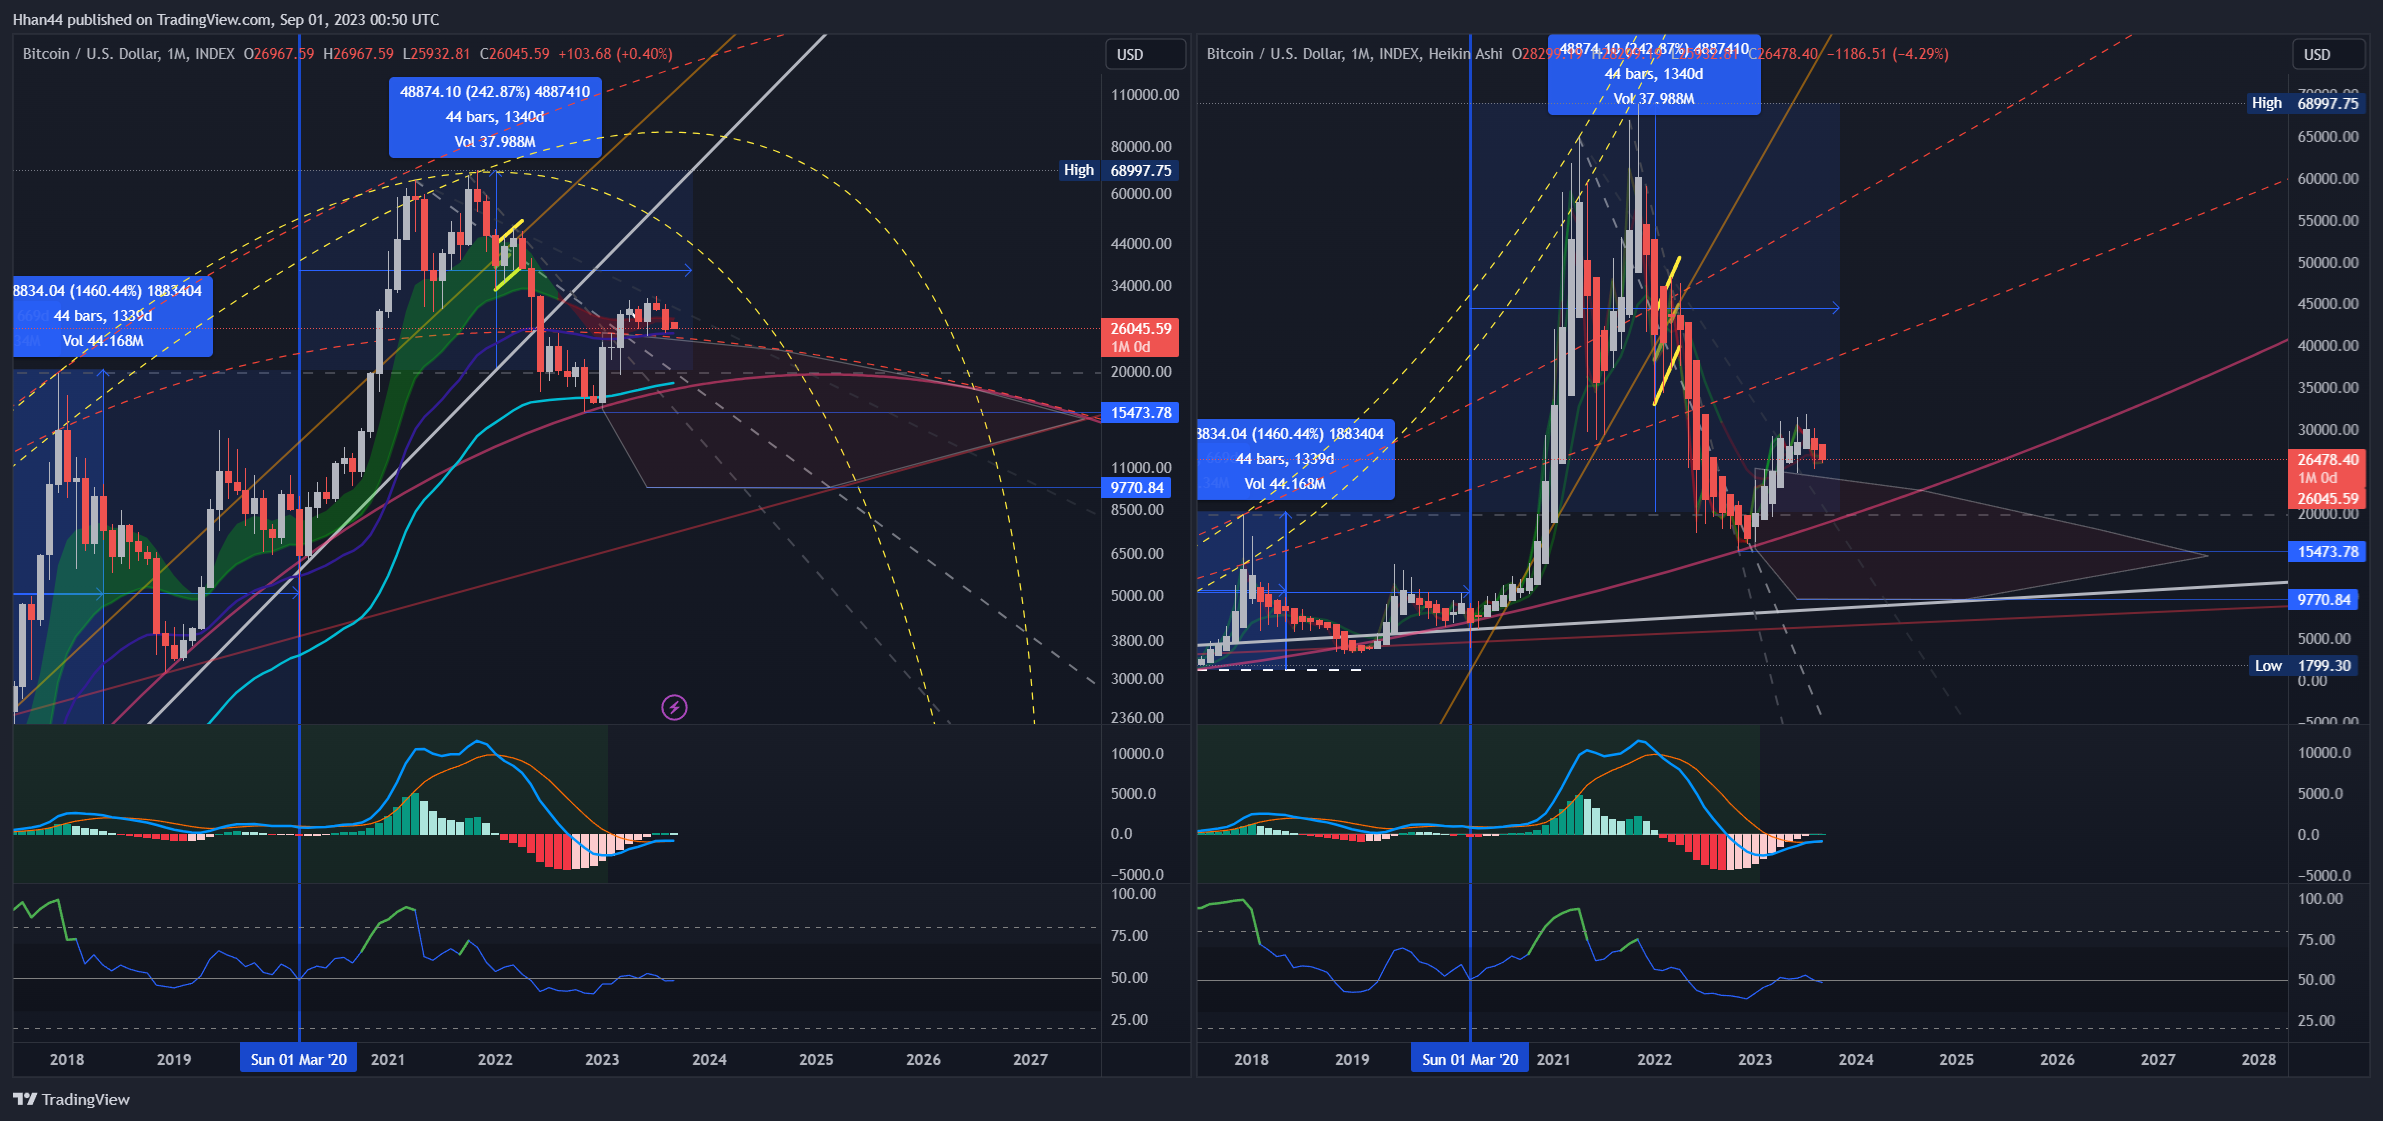Click the 25.00 RSI axis value on Heikin Ashi chart

coord(2316,1020)
